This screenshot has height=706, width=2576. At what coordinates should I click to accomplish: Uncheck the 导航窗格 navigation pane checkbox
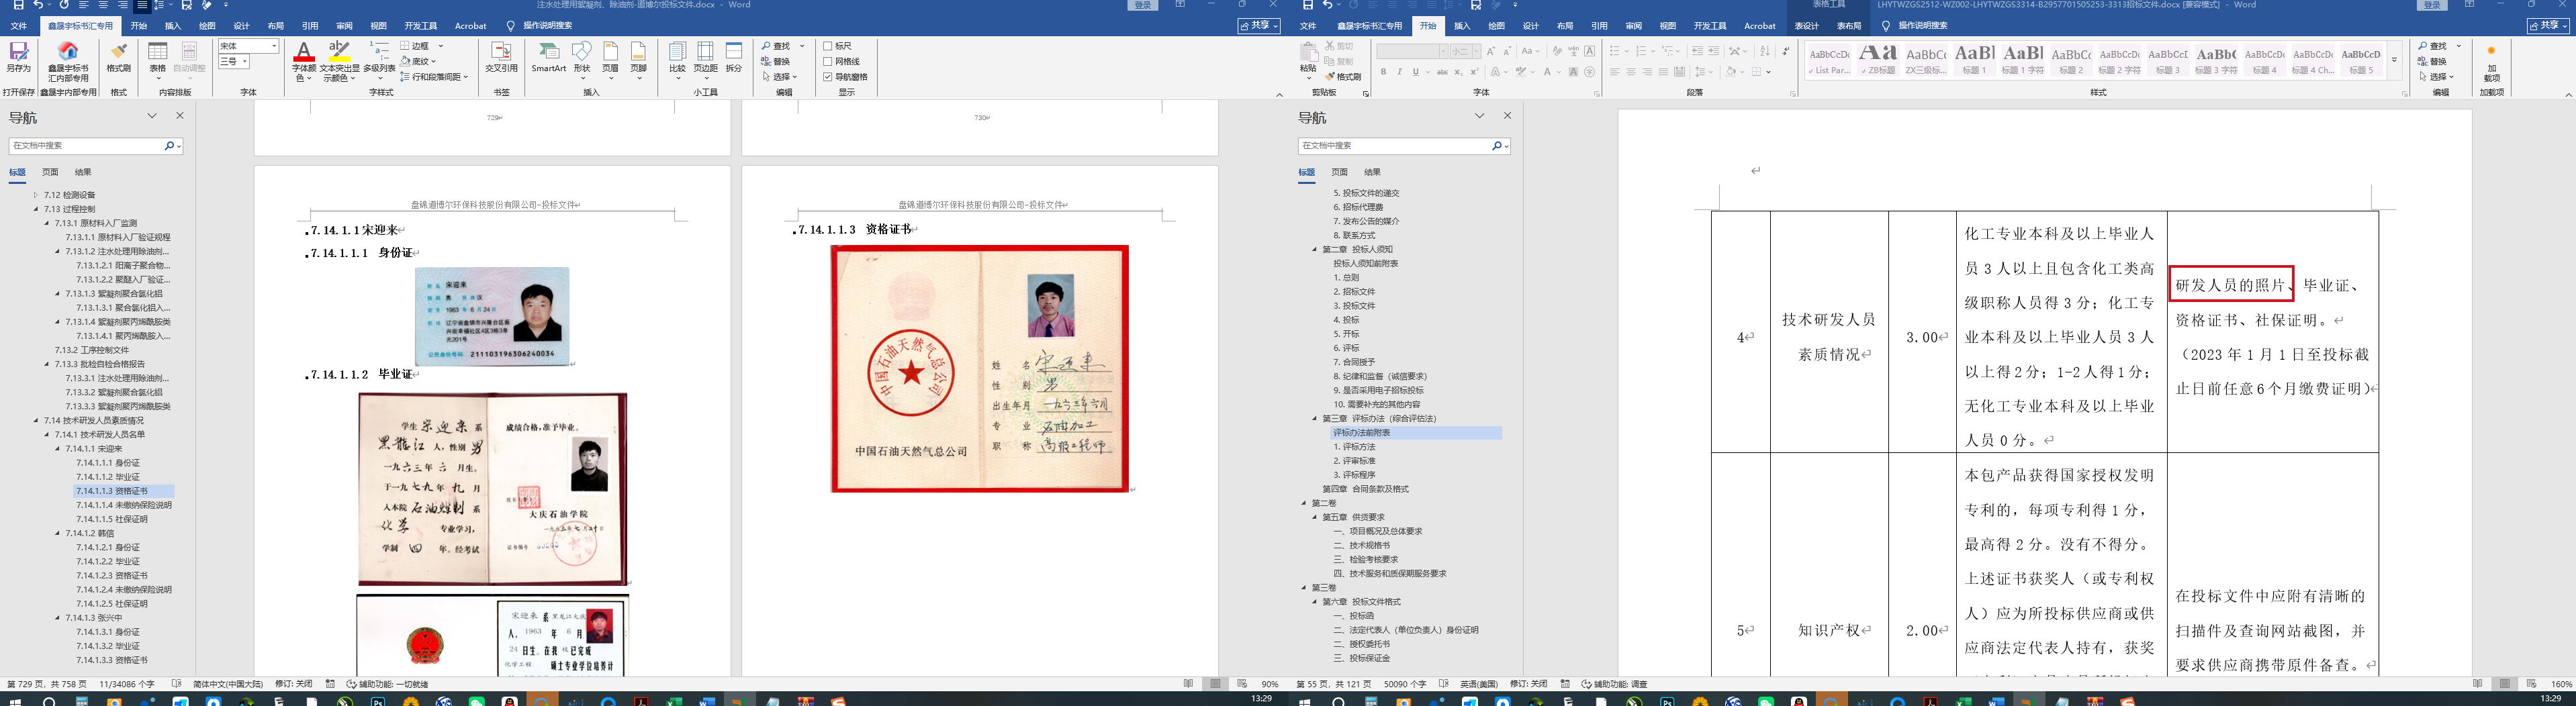click(x=828, y=77)
